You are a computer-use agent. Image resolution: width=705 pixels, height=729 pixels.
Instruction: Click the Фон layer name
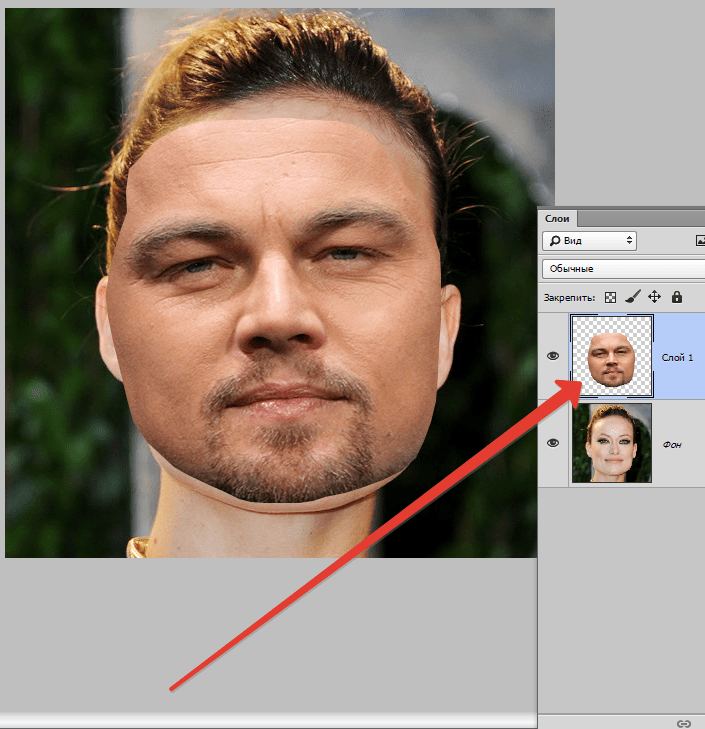click(x=672, y=445)
